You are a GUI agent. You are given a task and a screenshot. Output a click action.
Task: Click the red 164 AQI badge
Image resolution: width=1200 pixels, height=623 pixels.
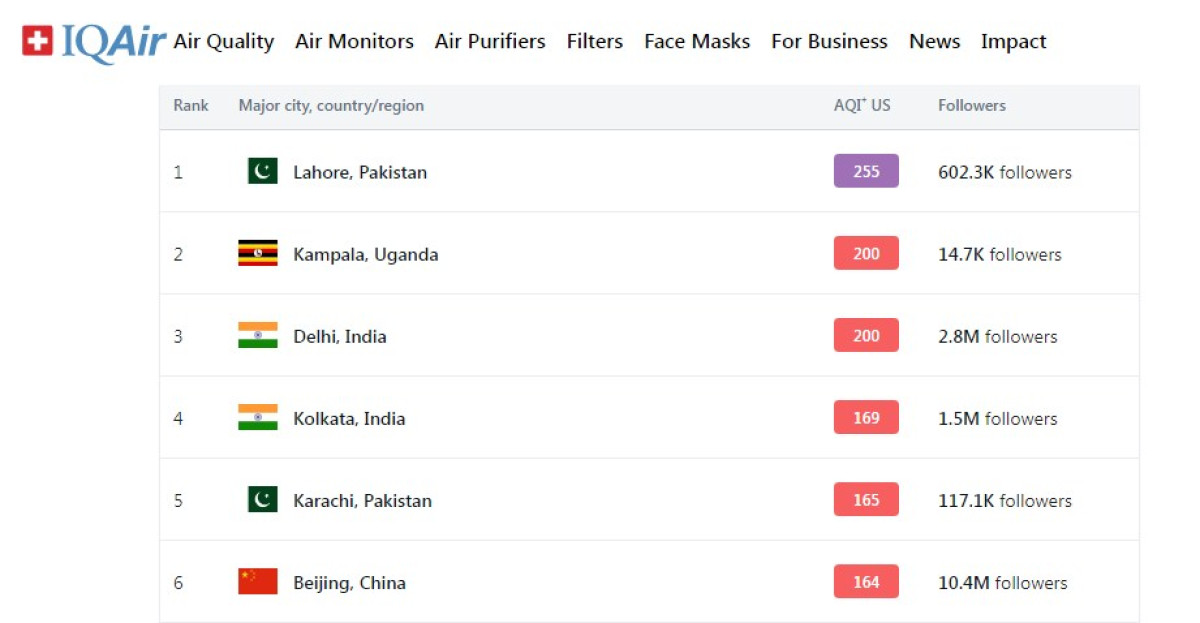point(866,582)
